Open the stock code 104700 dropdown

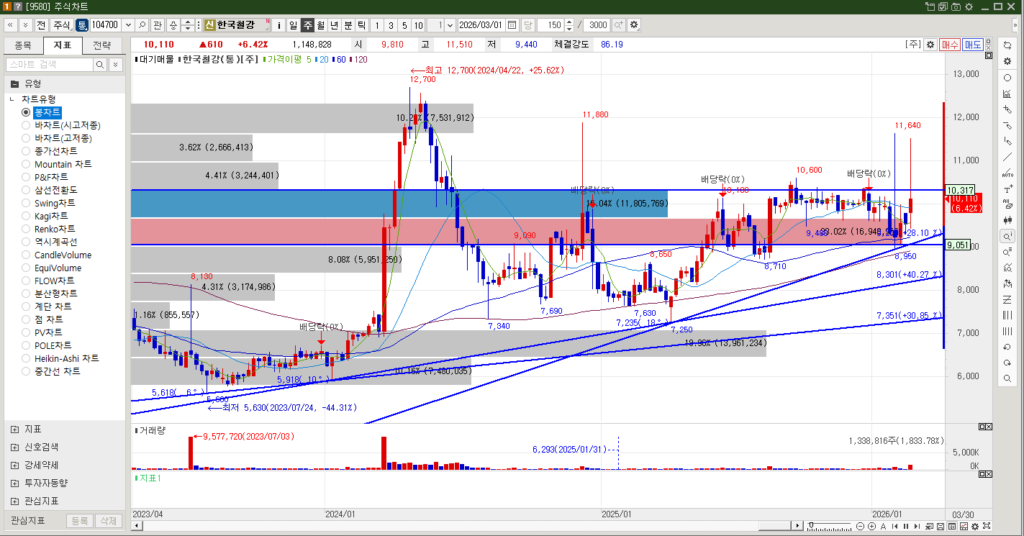(126, 24)
